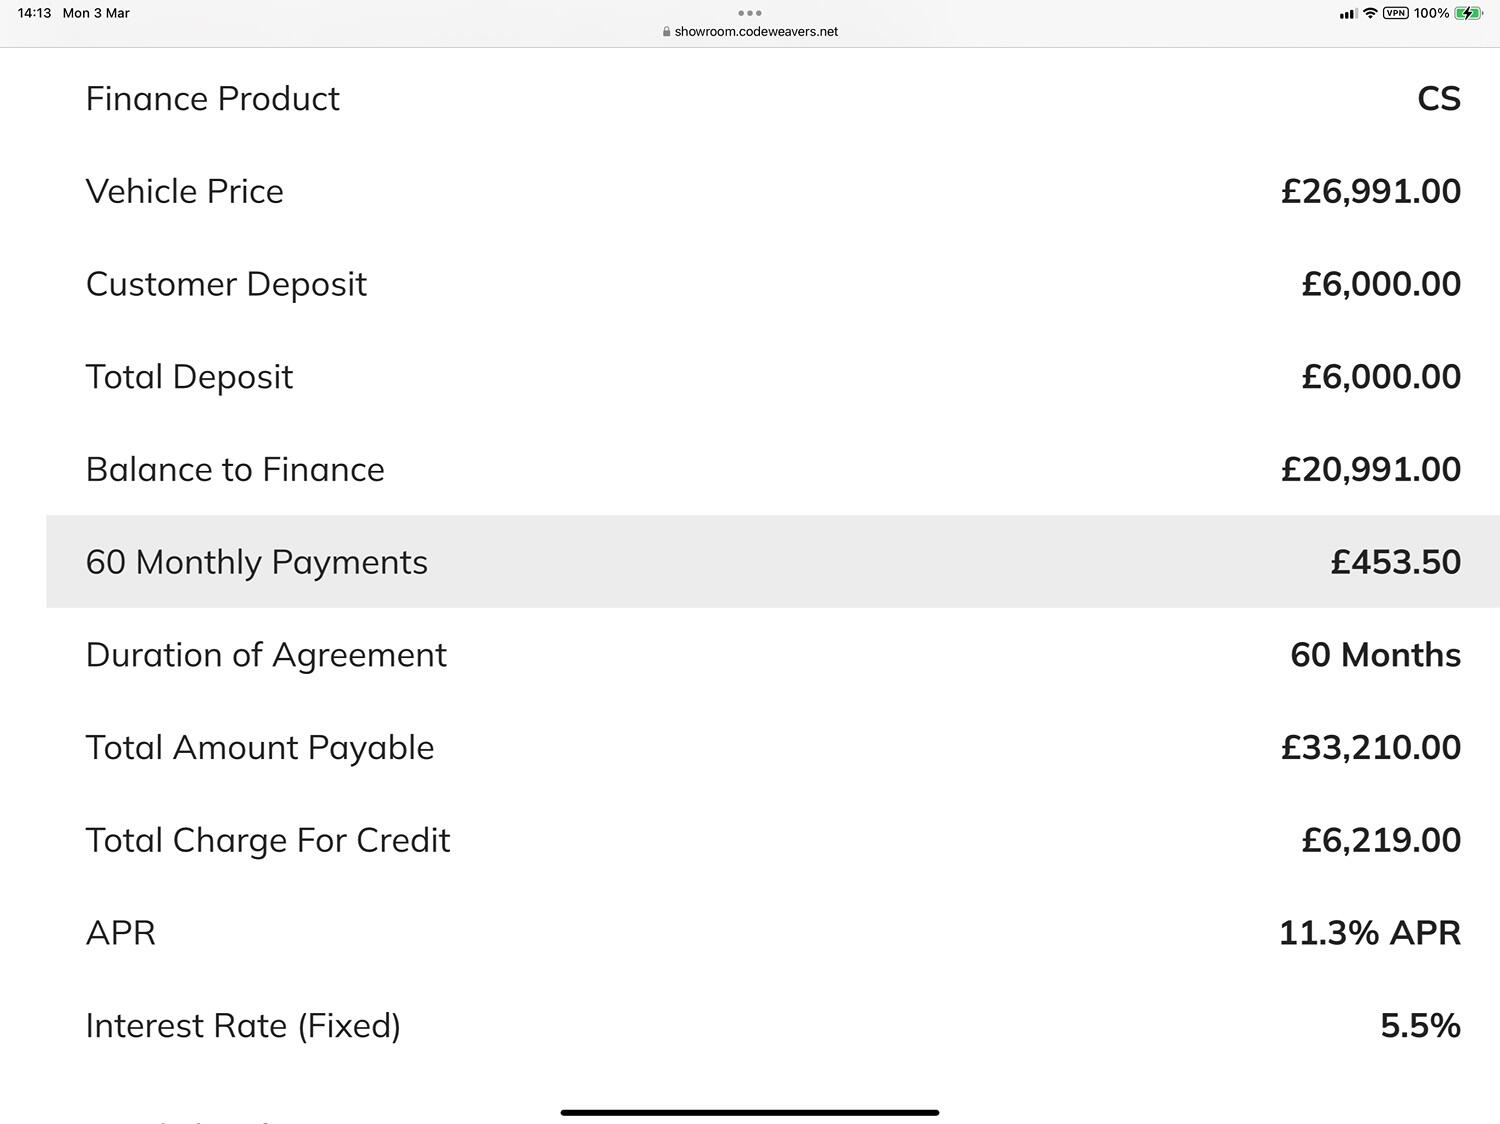The image size is (1500, 1124).
Task: Tap the VPN badge in status bar
Action: (1396, 13)
